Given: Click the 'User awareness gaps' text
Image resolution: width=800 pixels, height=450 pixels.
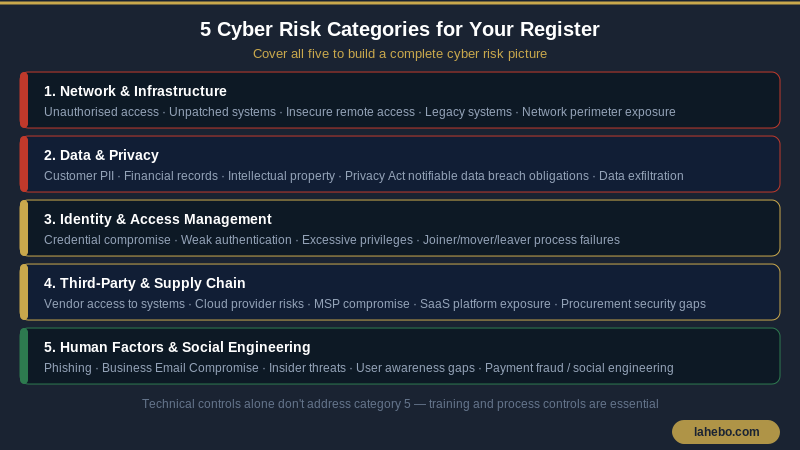Looking at the screenshot, I should (415, 368).
